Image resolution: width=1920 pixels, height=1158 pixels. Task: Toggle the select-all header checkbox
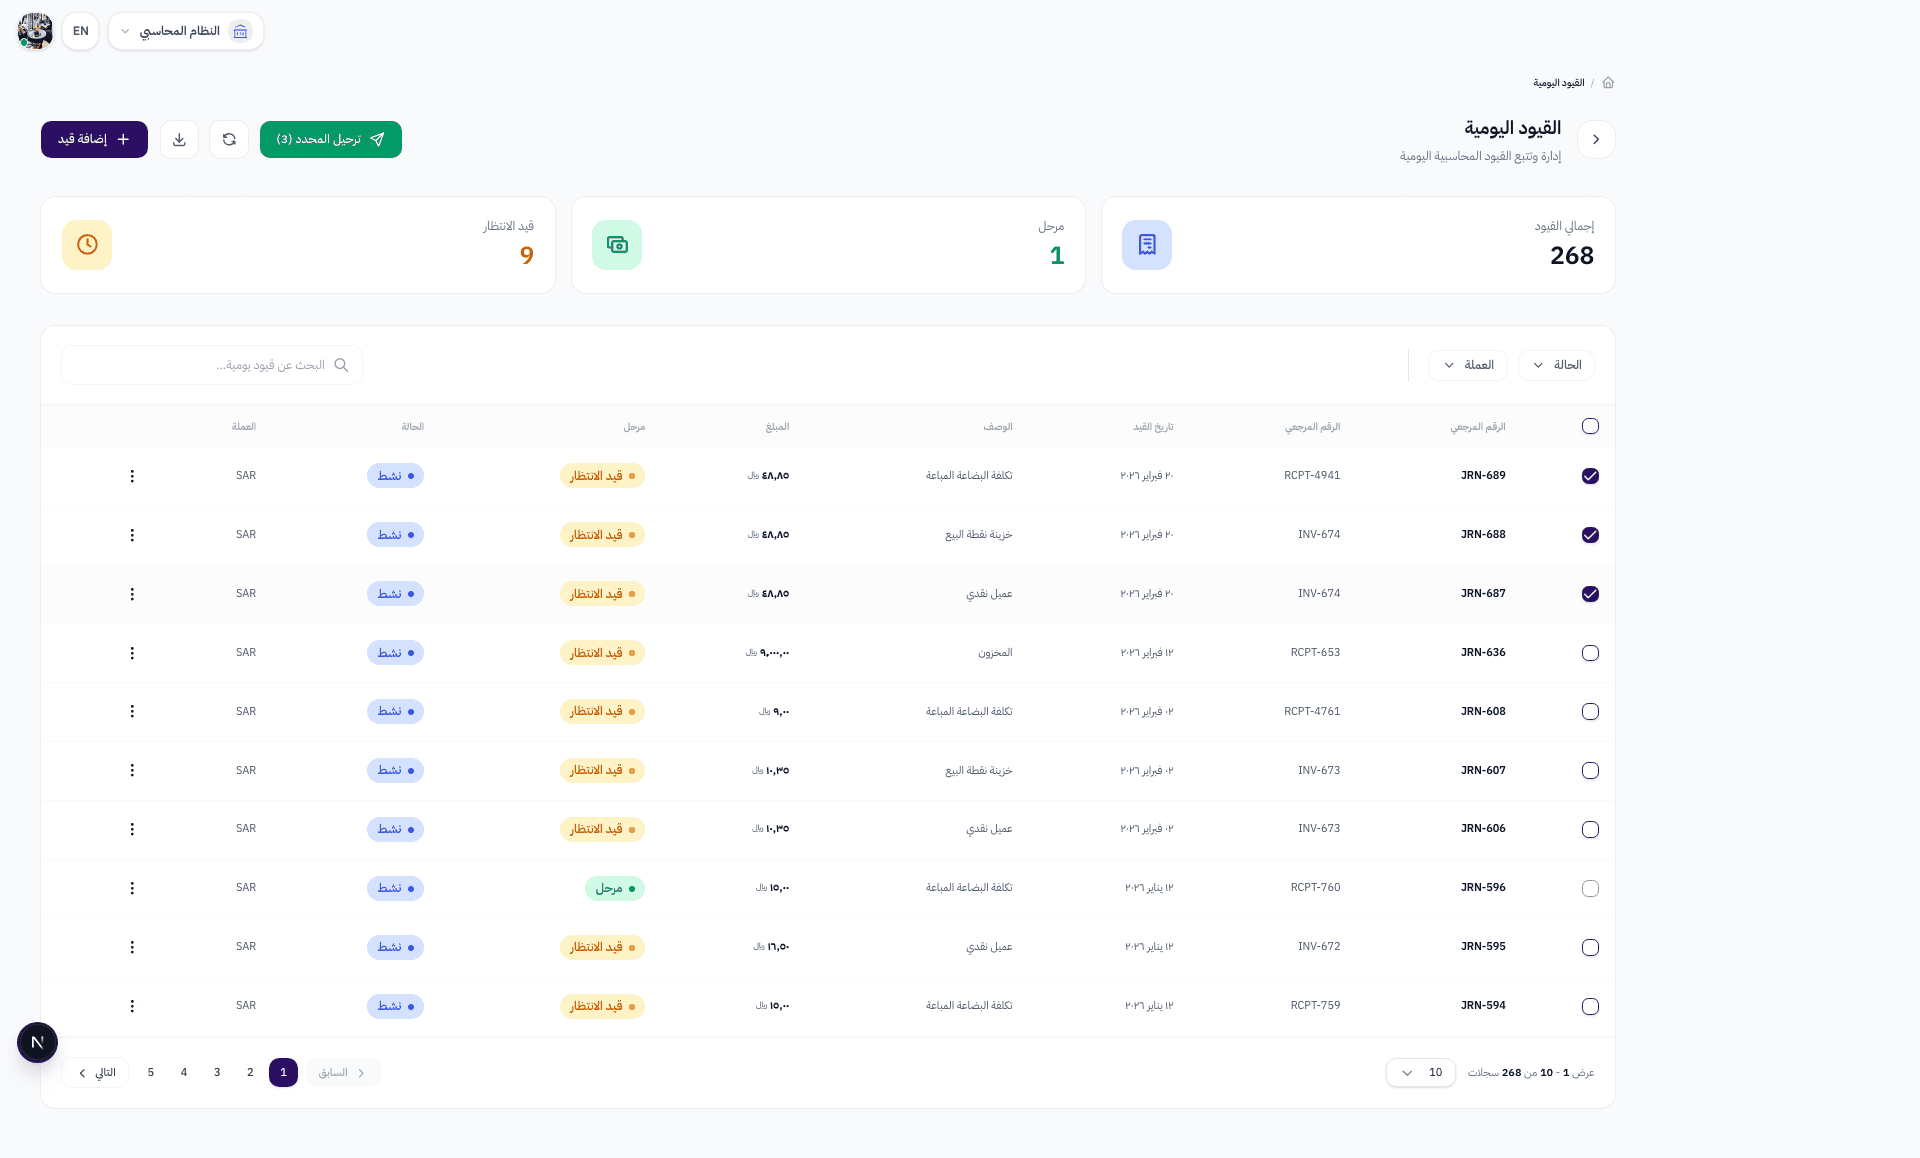[1590, 426]
